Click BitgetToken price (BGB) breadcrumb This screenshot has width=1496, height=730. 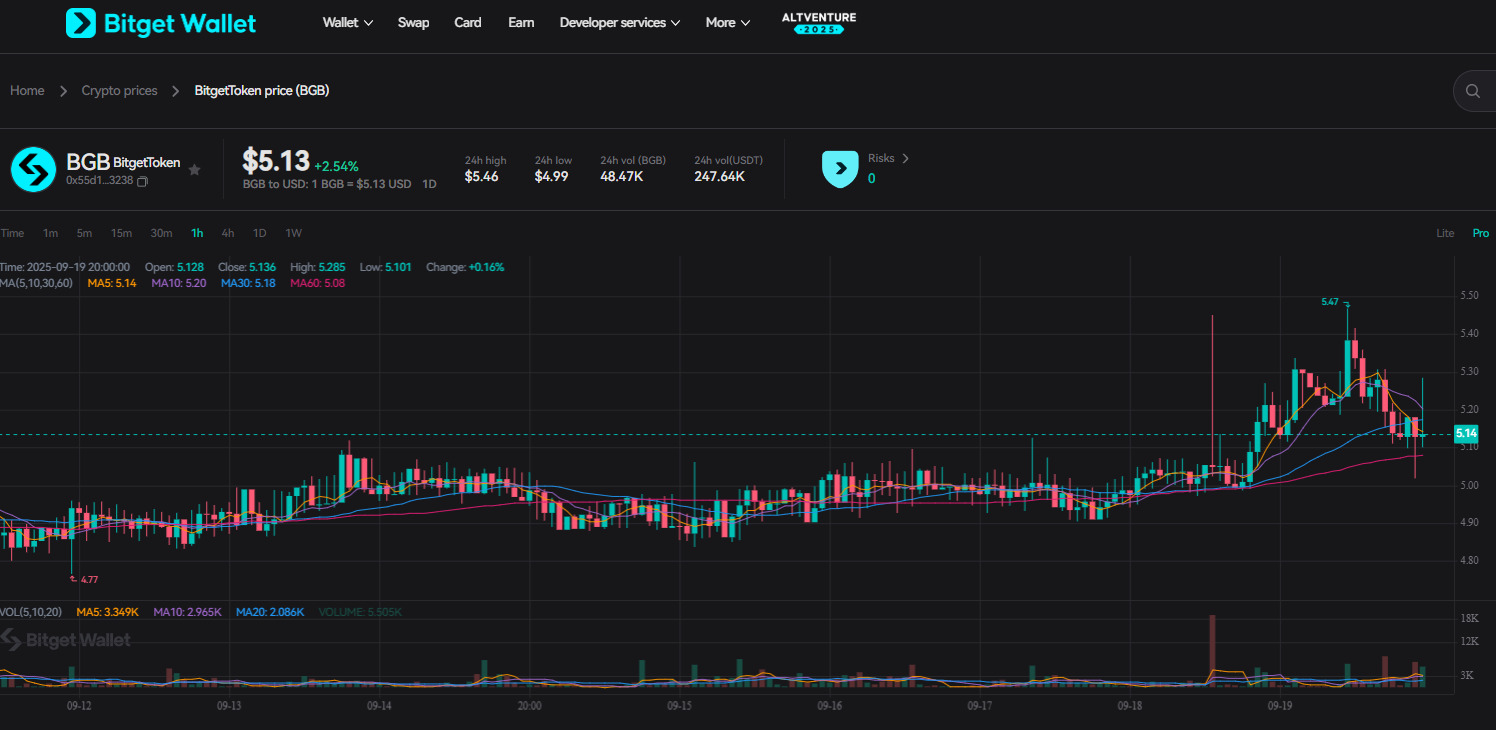[262, 91]
